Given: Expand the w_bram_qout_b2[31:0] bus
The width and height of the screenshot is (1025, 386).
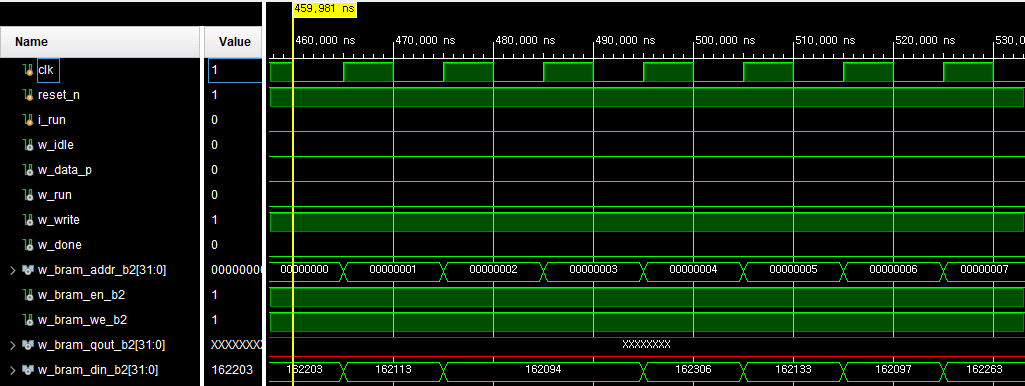Looking at the screenshot, I should [12, 345].
